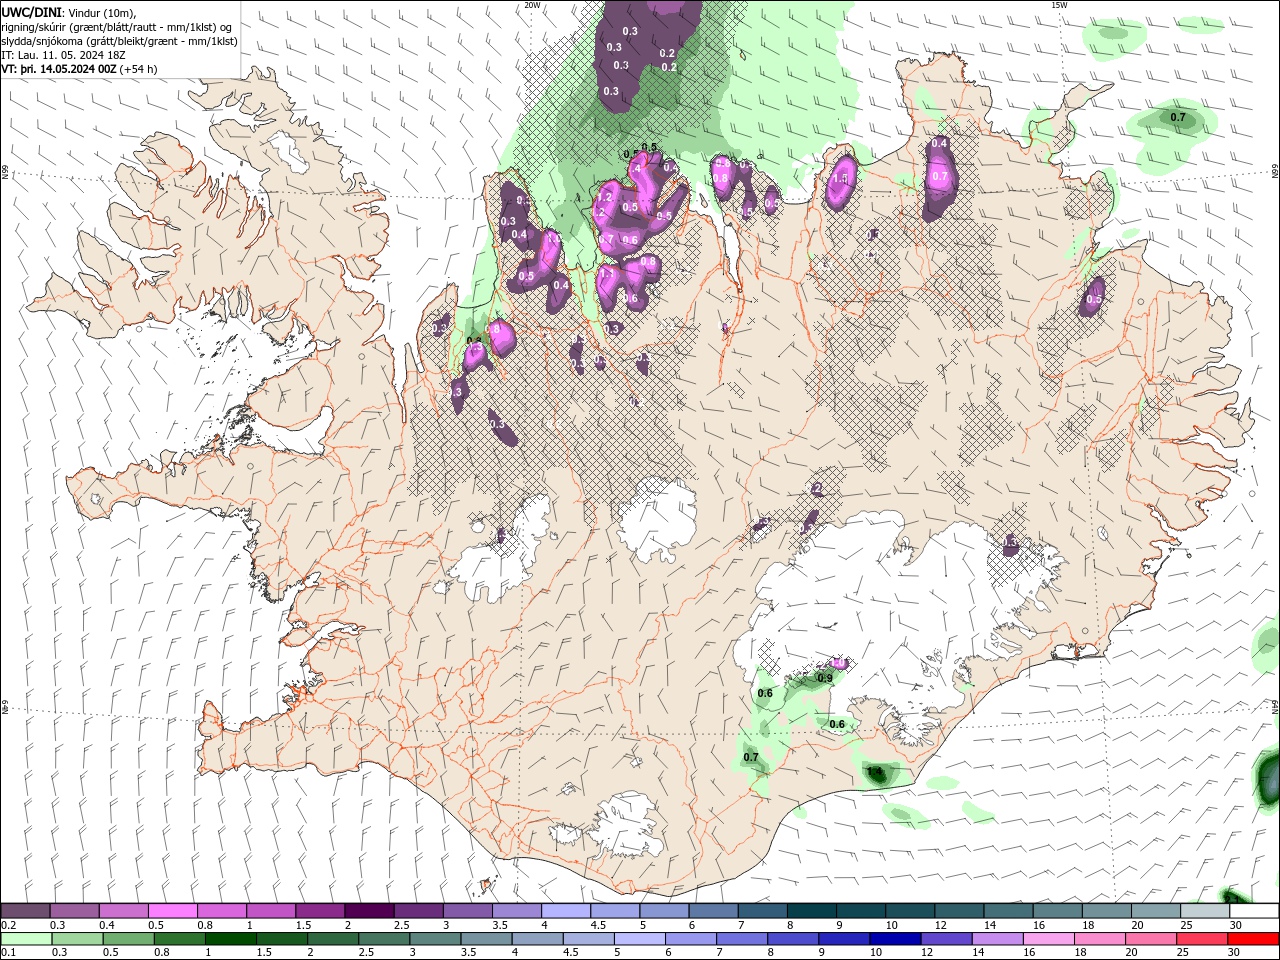Select the dark green swatch labeled 1 in rain legend
The image size is (1280, 960).
[229, 939]
